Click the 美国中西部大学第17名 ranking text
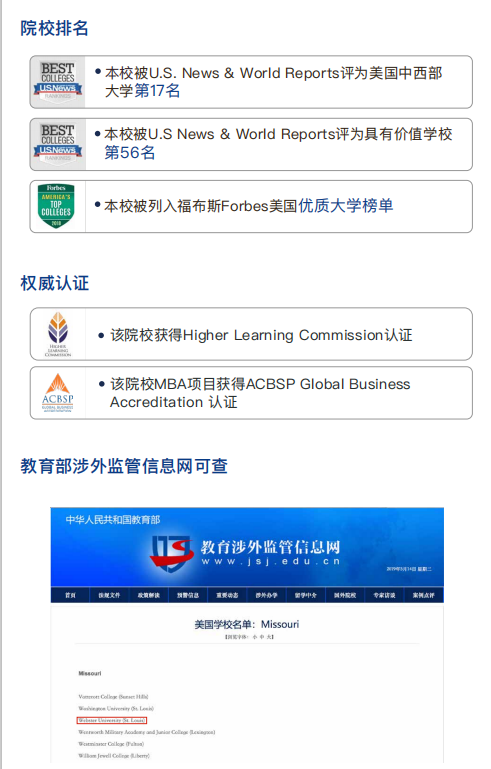This screenshot has width=491, height=769. (273, 82)
